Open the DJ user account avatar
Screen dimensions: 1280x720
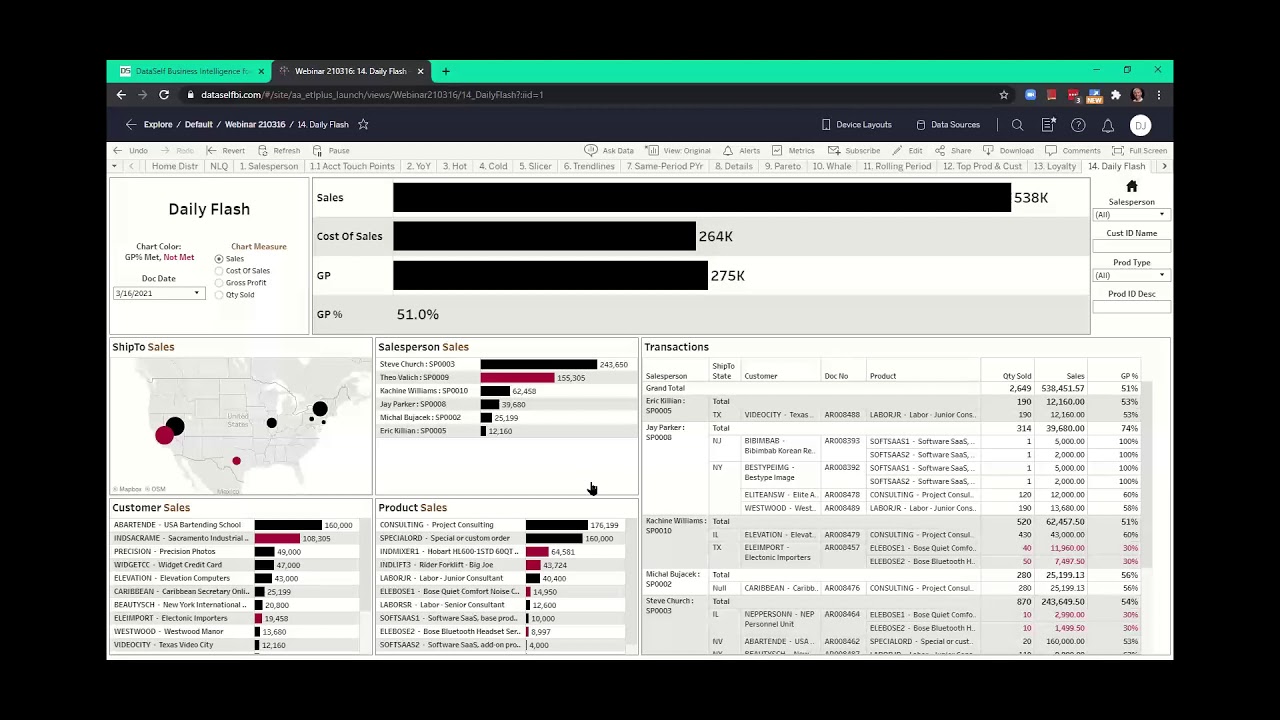(x=1140, y=125)
